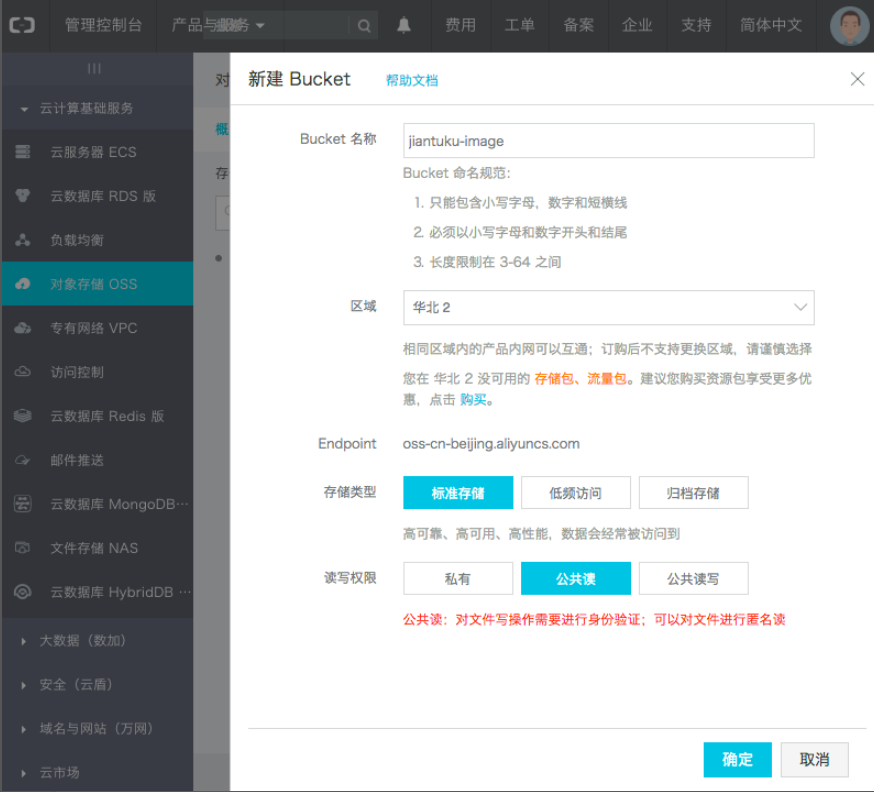Image resolution: width=874 pixels, height=792 pixels.
Task: Click the RDS database icon
Action: pos(22,196)
